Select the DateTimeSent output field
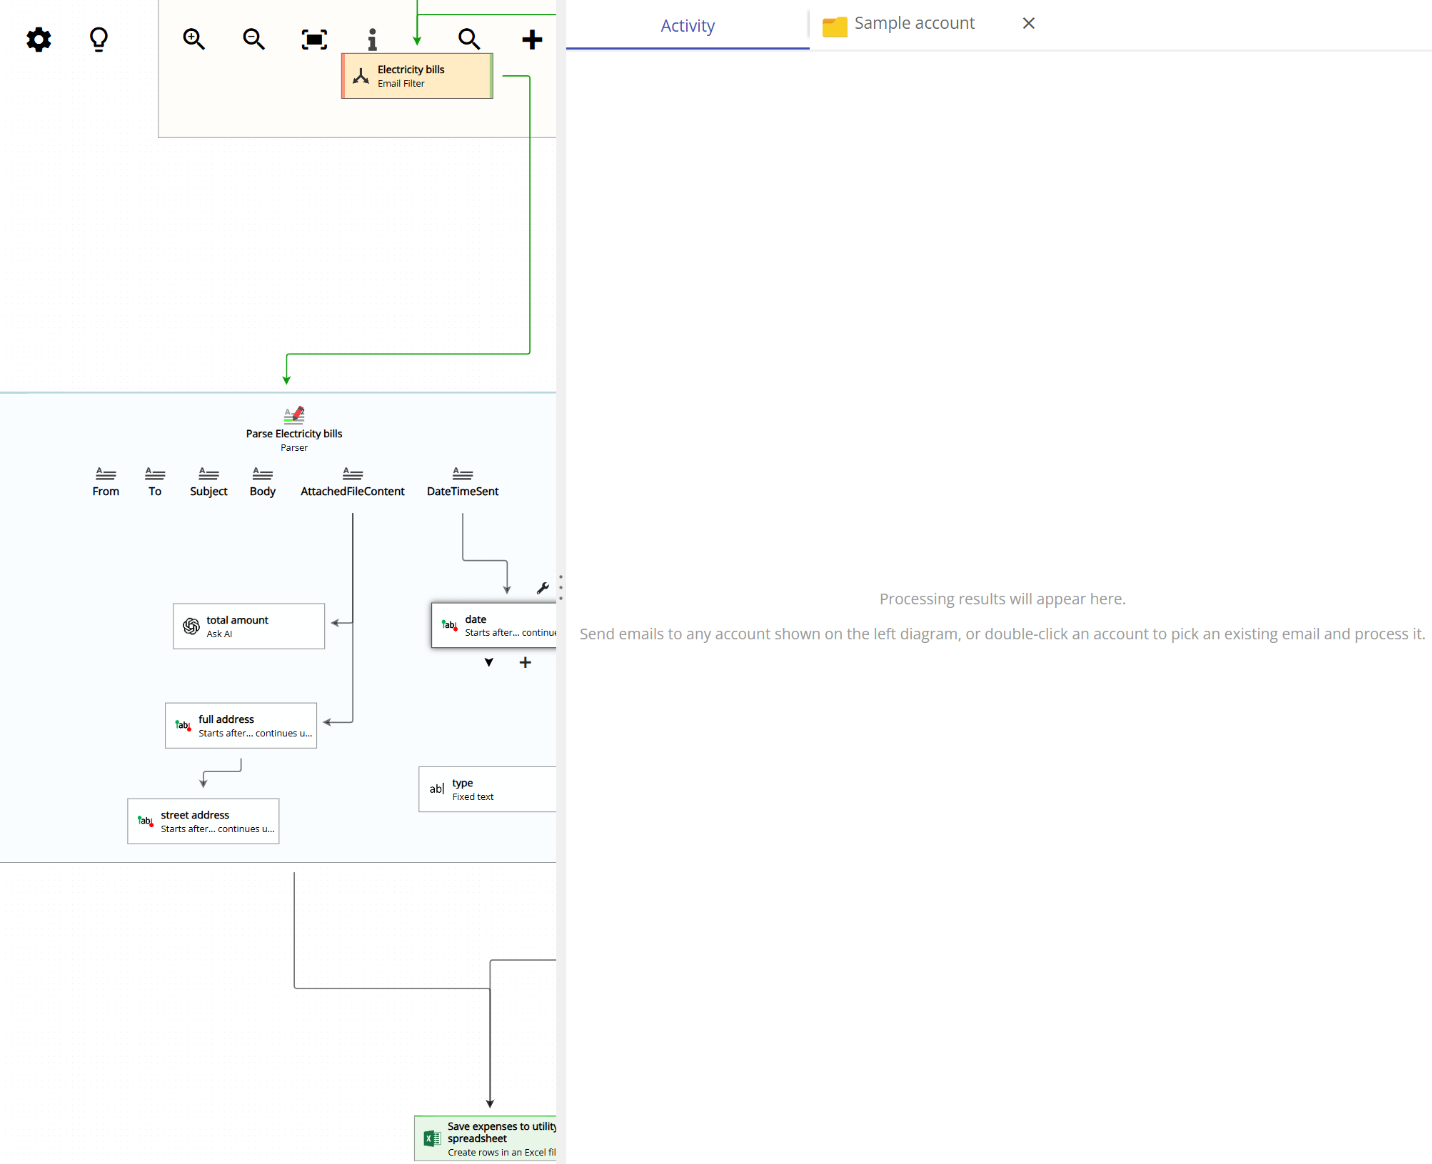 click(x=462, y=481)
